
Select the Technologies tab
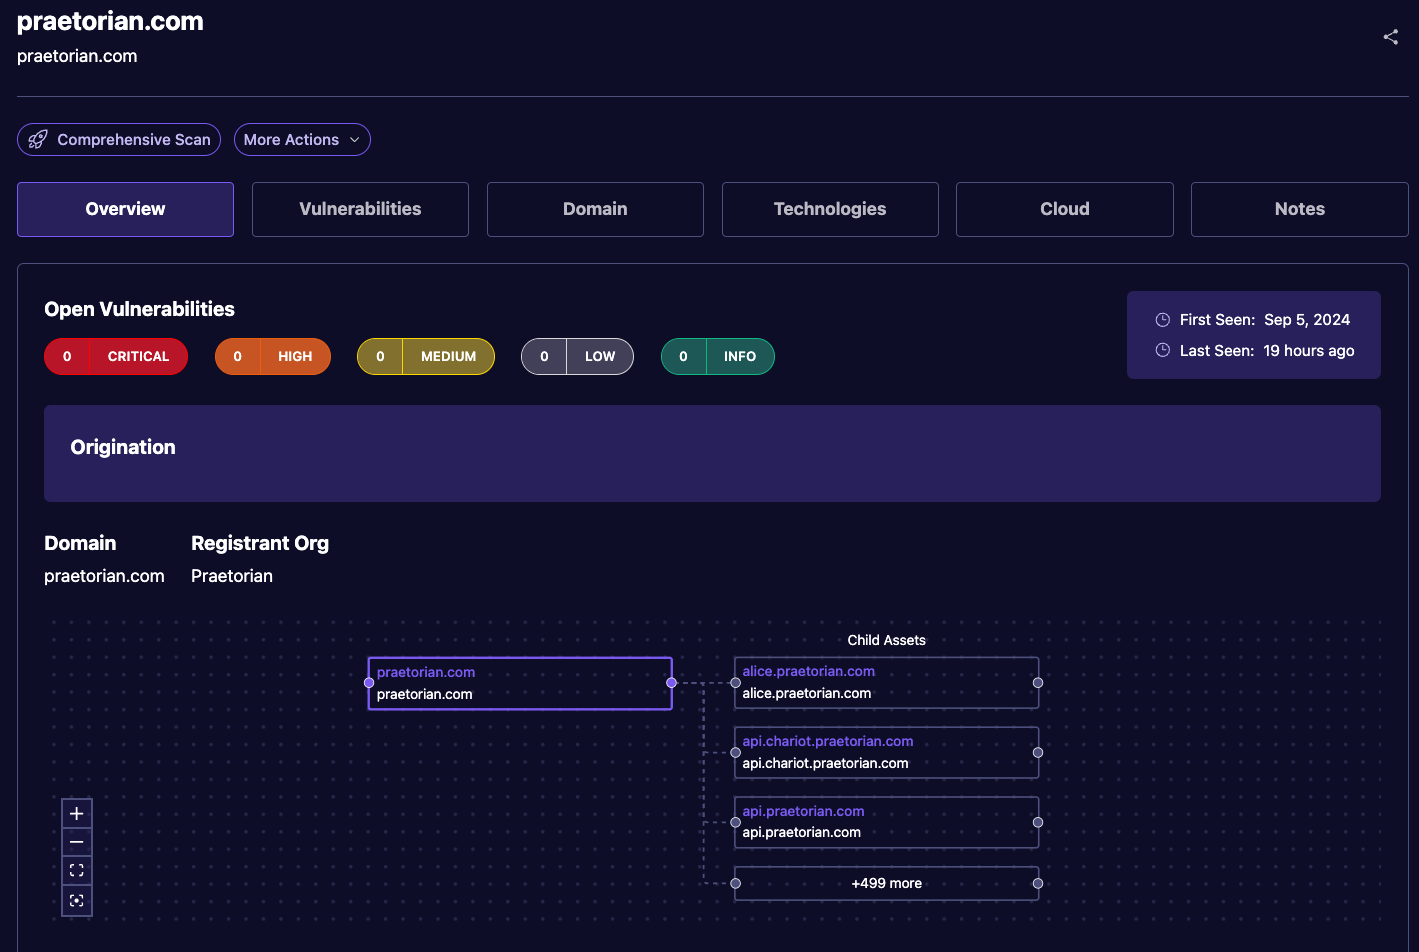(830, 209)
